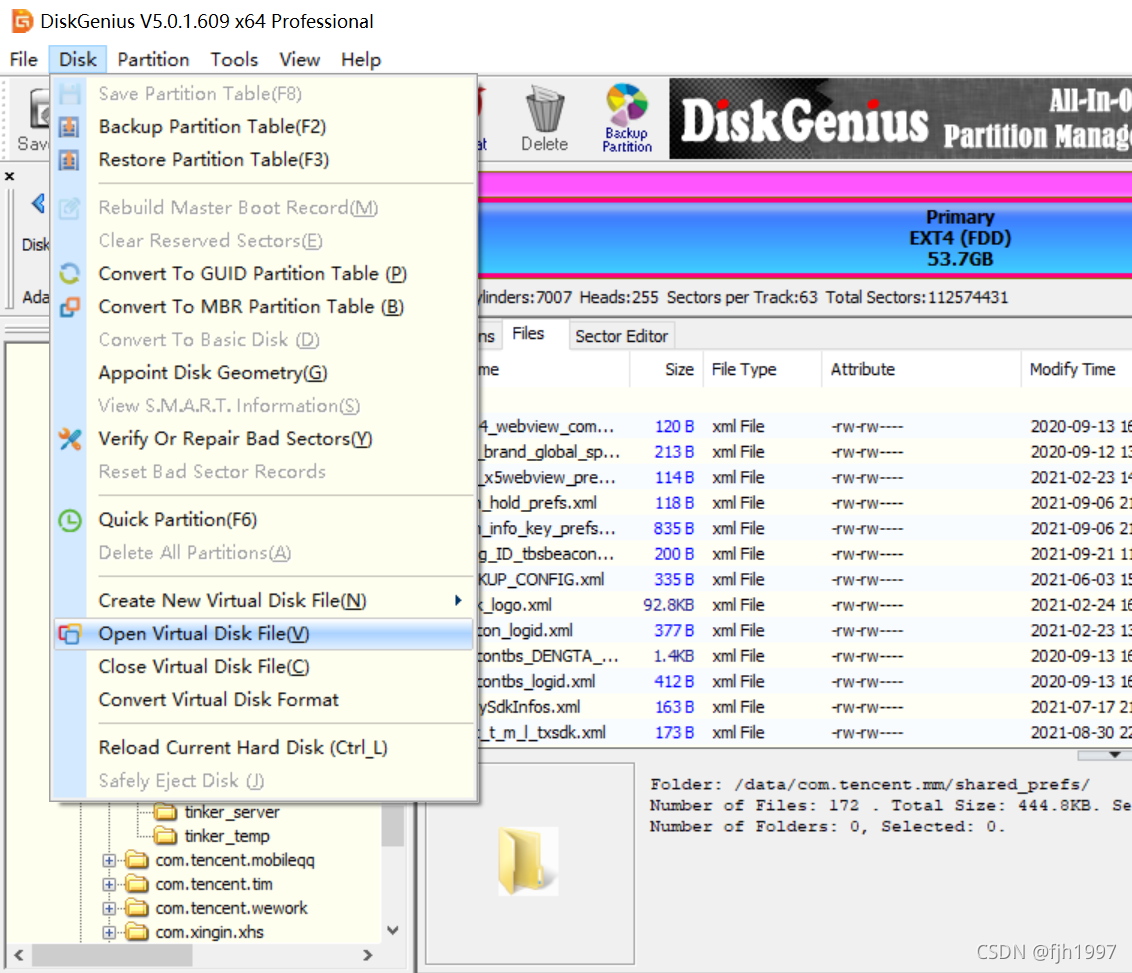The height and width of the screenshot is (973, 1132).
Task: Expand com.tencent.mobileqq tree node
Action: 109,860
